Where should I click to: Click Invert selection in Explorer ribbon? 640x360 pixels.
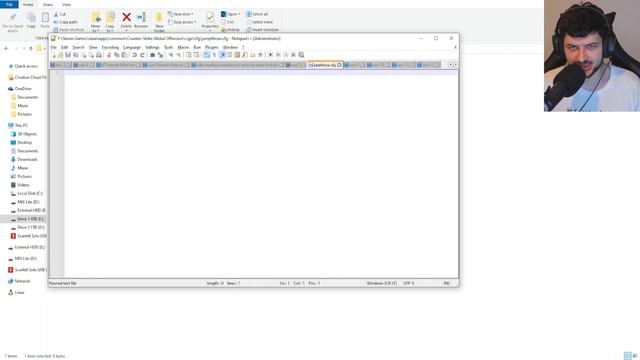[262, 30]
